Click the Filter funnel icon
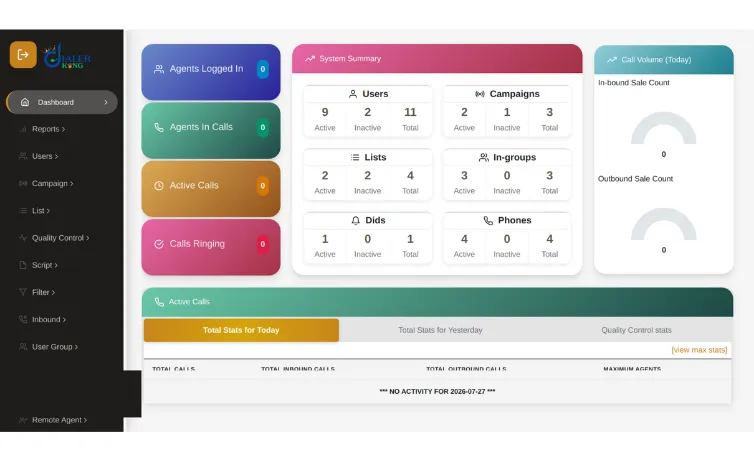This screenshot has height=462, width=754. [x=23, y=292]
